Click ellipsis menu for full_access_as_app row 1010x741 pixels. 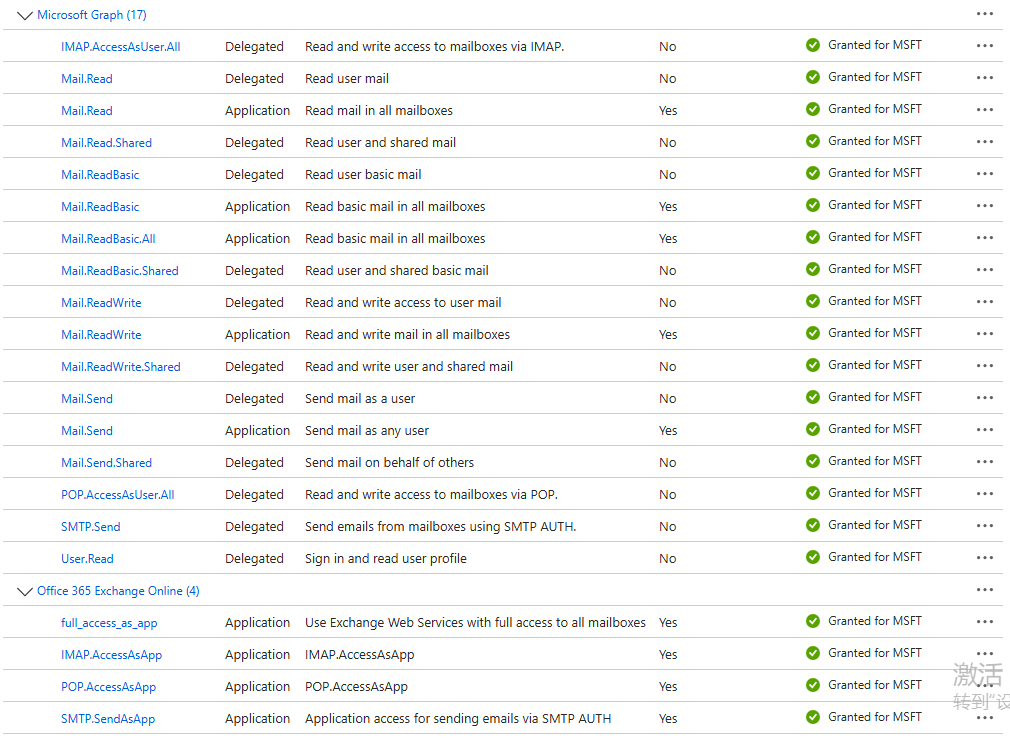pos(985,622)
